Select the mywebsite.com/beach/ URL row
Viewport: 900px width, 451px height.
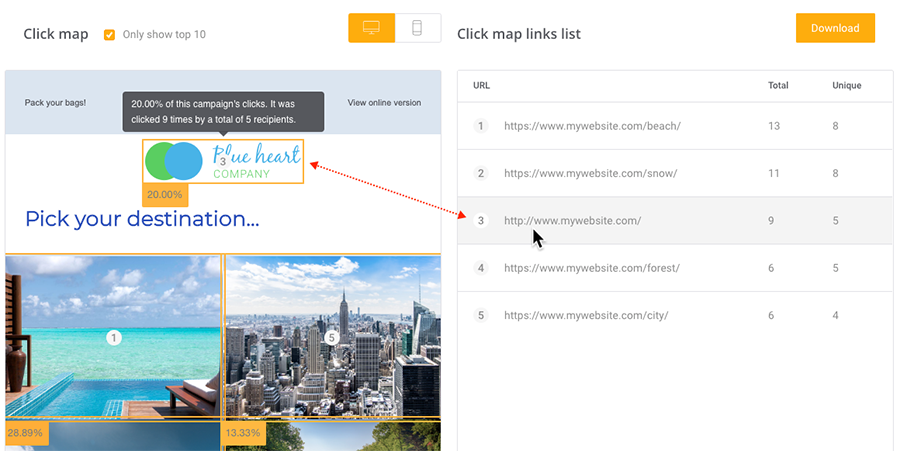pos(592,126)
